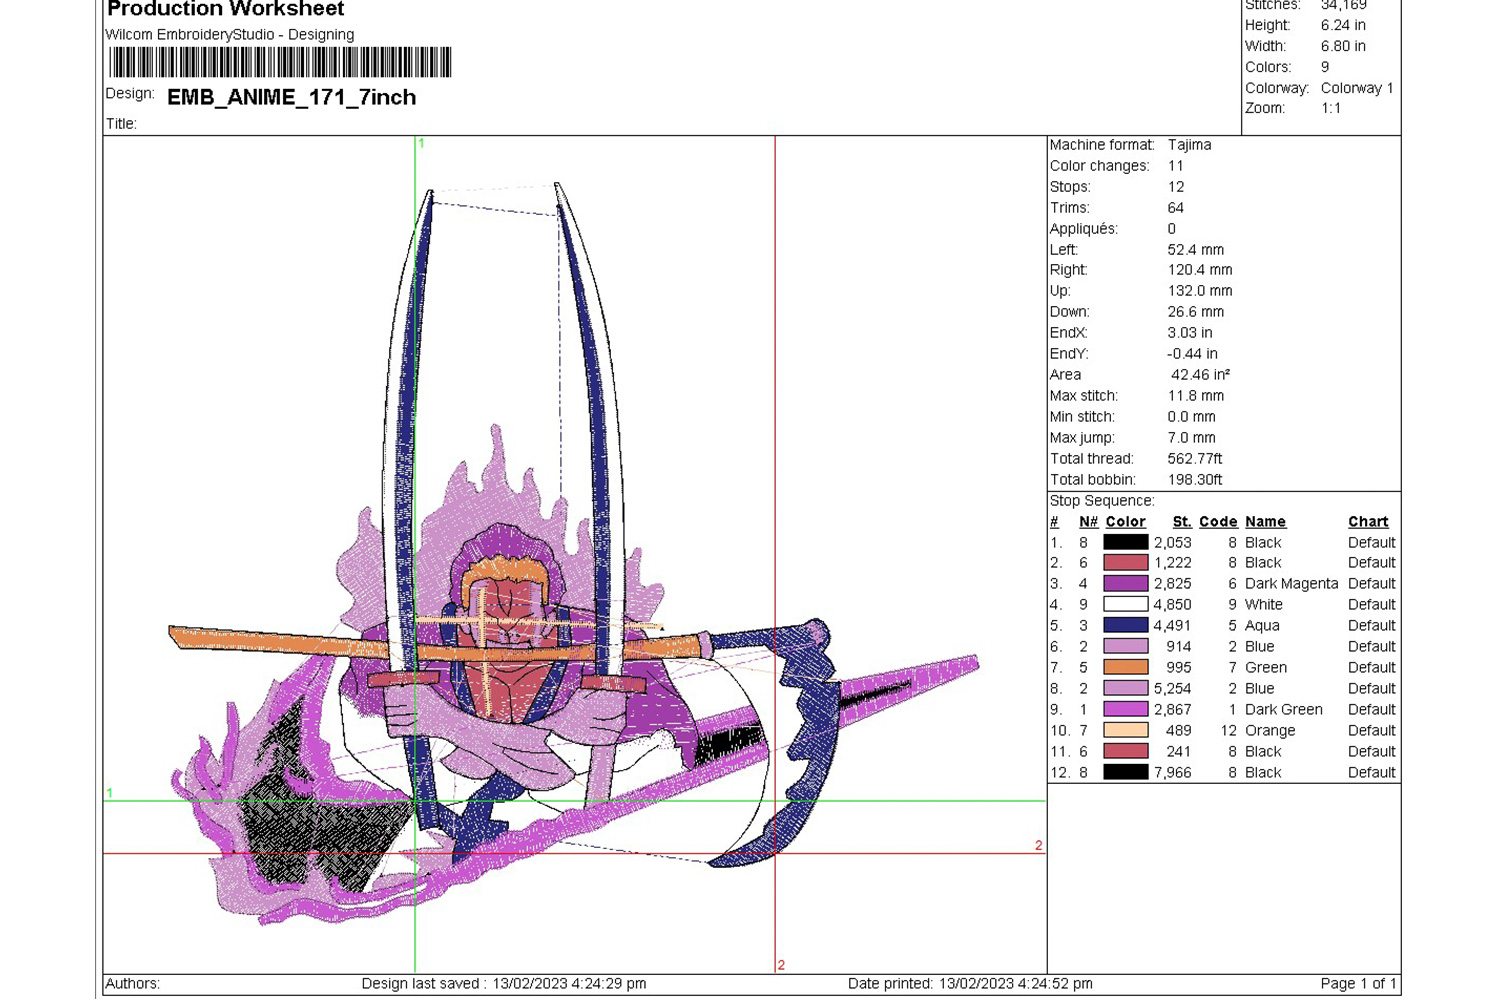
Task: Pick the White color swatch in stop 4
Action: coord(1125,605)
